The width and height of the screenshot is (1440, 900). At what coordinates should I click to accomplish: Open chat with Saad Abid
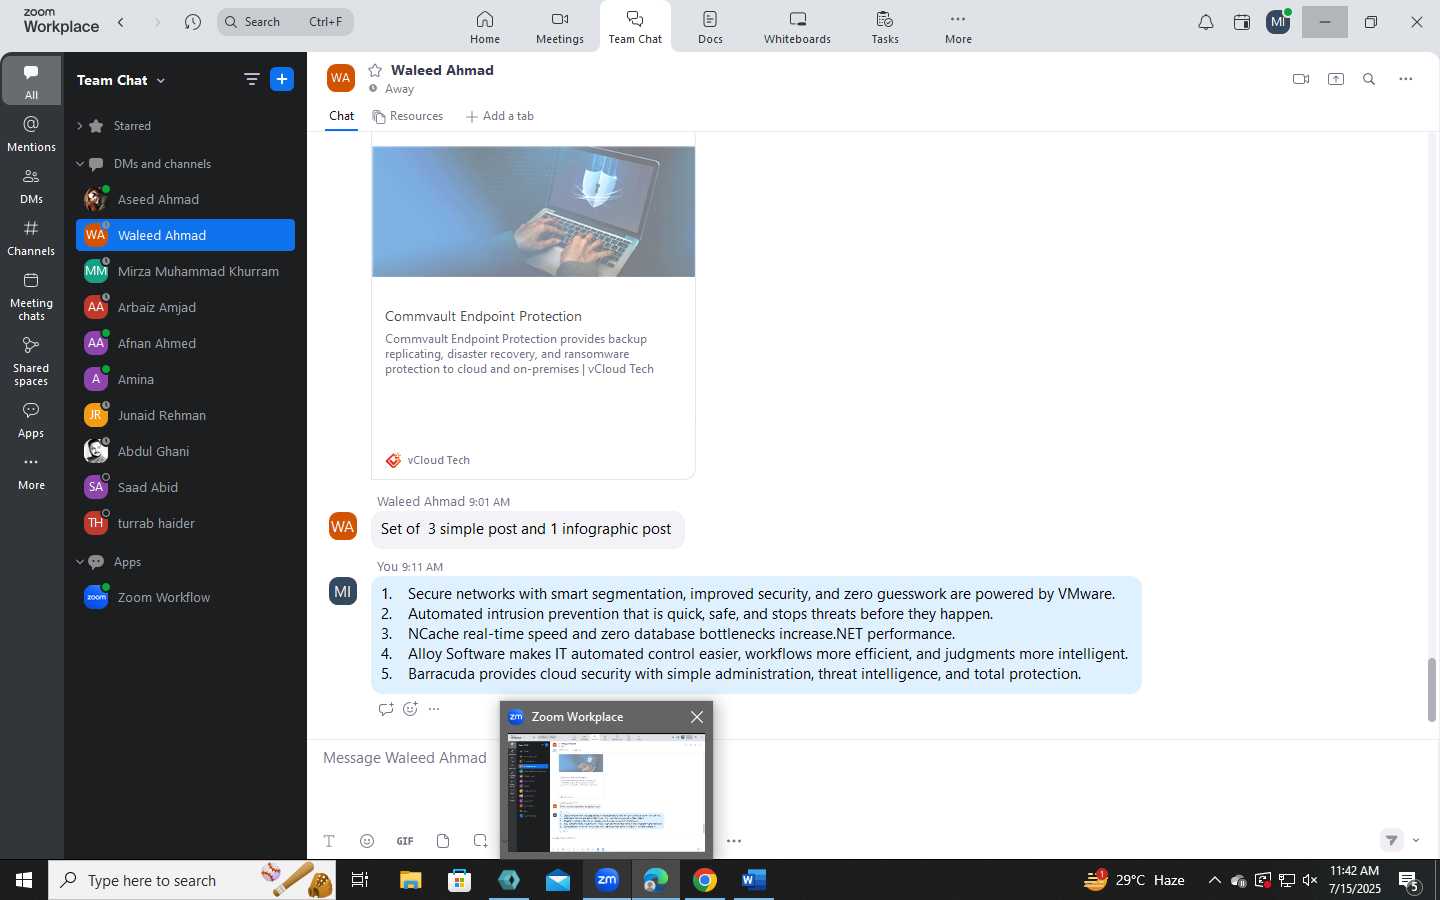[x=185, y=487]
